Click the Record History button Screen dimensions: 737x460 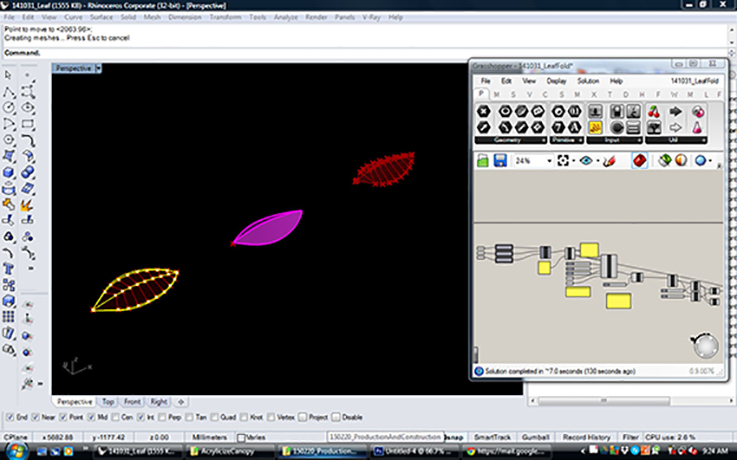coord(586,437)
